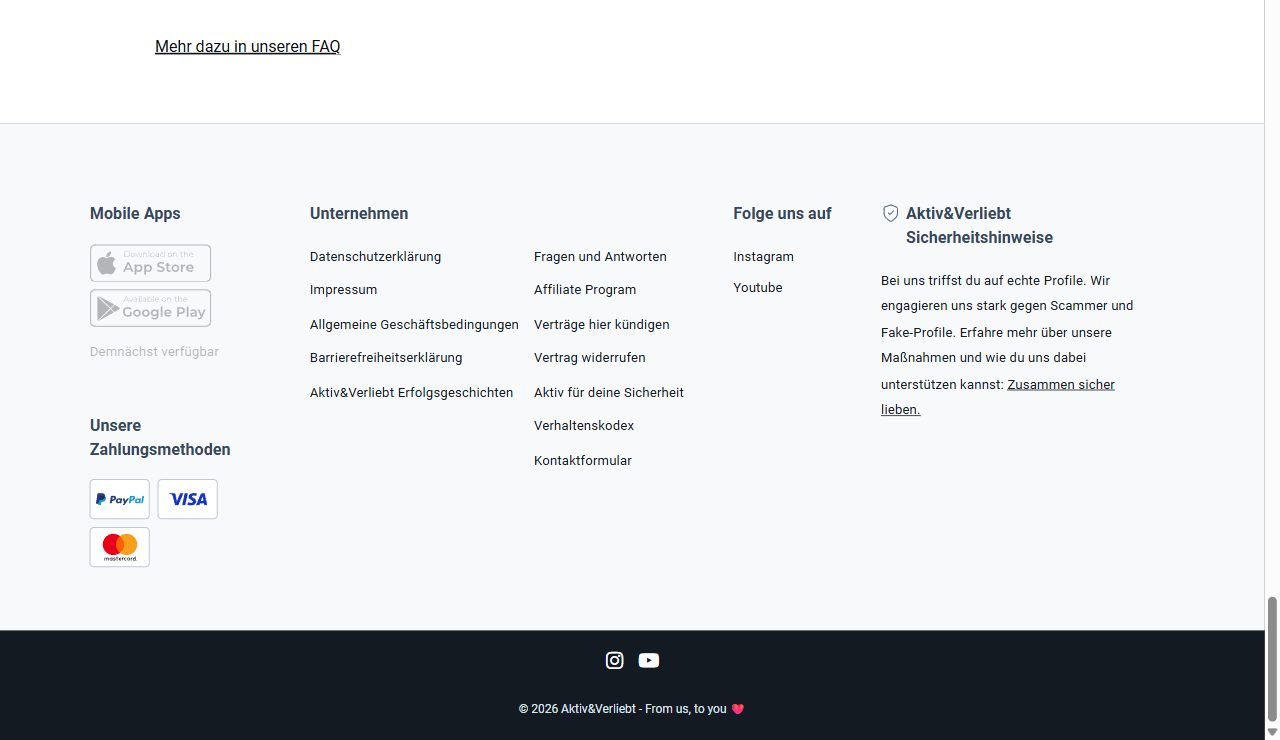Open Barrierefreiheitserklärung link
The width and height of the screenshot is (1280, 740).
[386, 358]
